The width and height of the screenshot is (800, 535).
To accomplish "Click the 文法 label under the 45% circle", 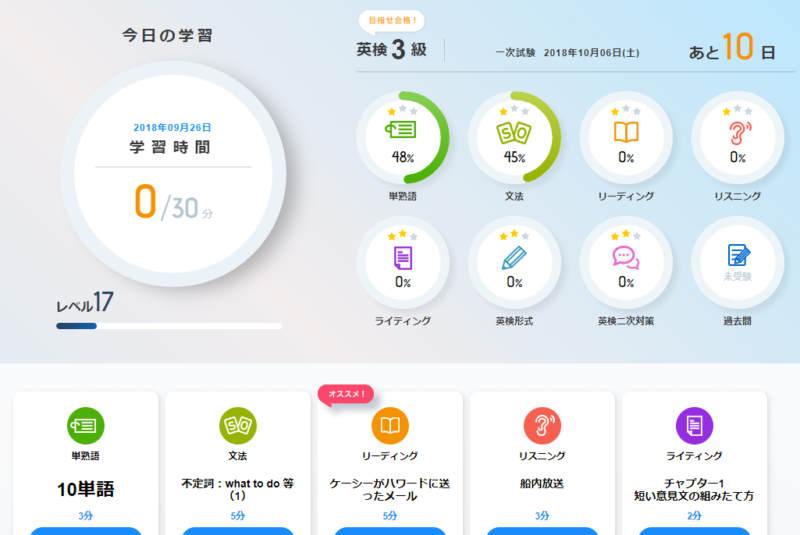I will coord(514,196).
